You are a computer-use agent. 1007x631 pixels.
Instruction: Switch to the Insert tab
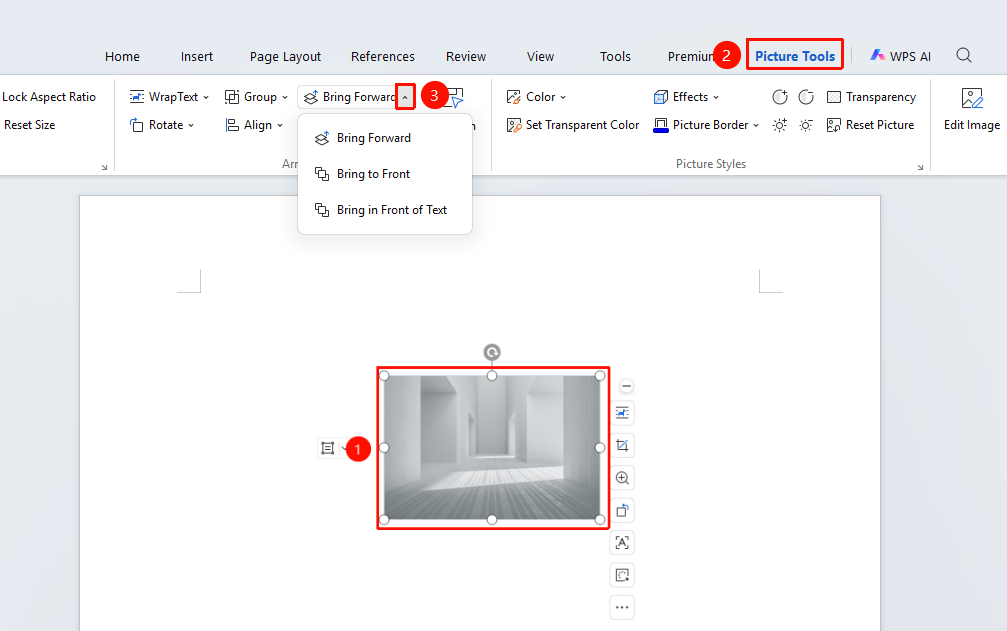pyautogui.click(x=197, y=56)
